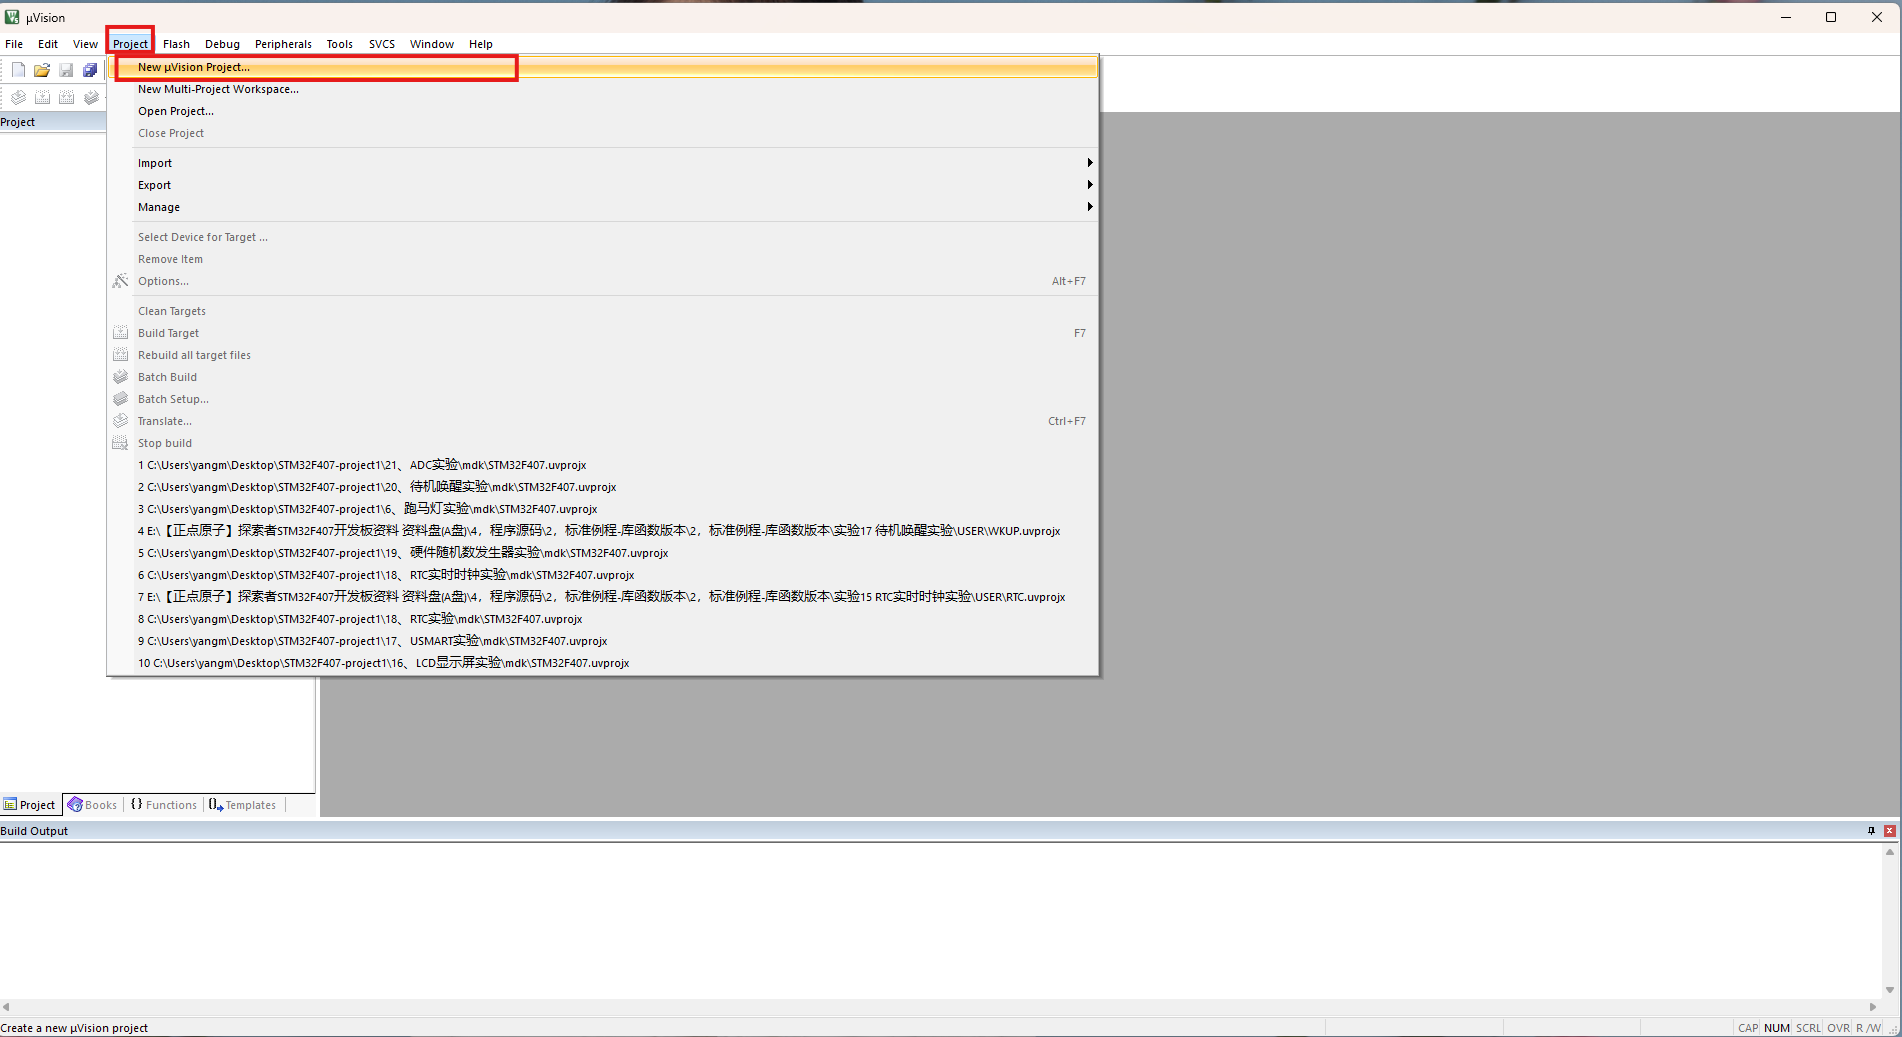
Task: Open the Flash menu
Action: [x=176, y=44]
